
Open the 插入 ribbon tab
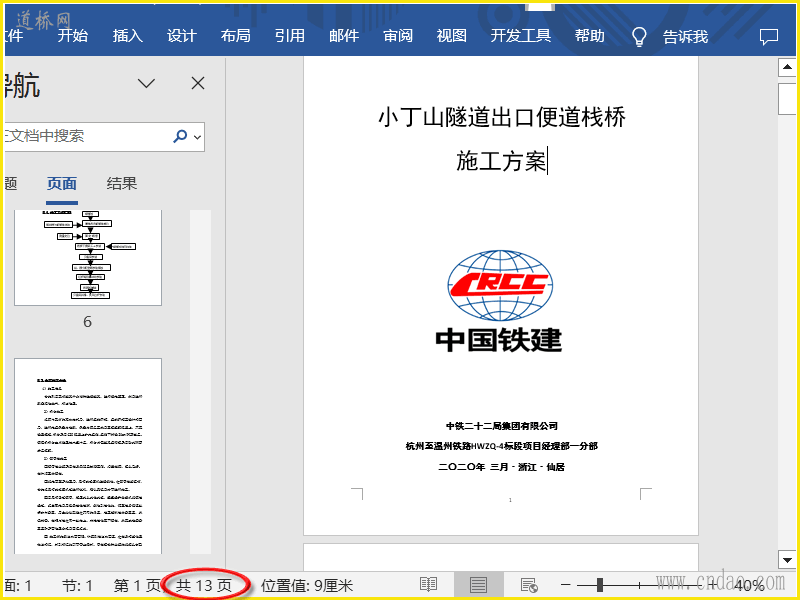point(128,36)
